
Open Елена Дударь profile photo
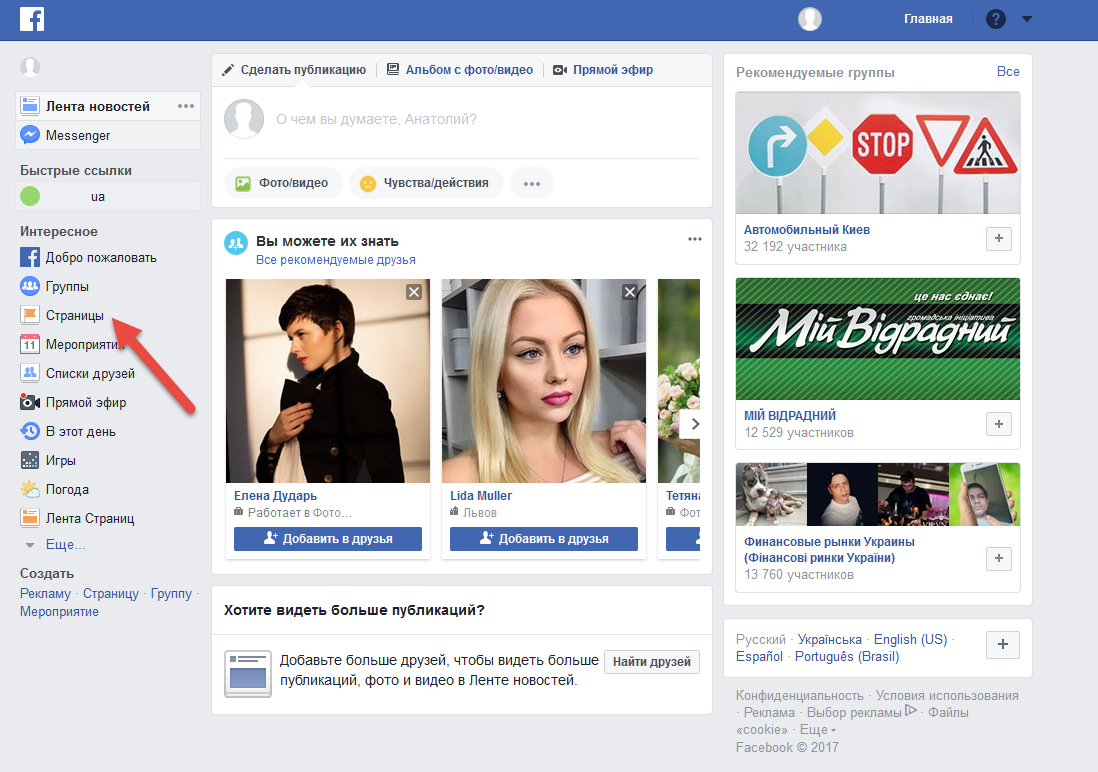pos(328,381)
